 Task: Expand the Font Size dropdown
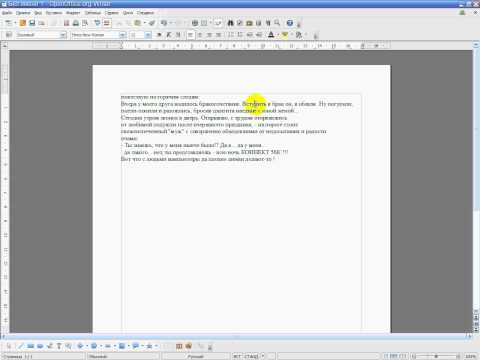(148, 35)
